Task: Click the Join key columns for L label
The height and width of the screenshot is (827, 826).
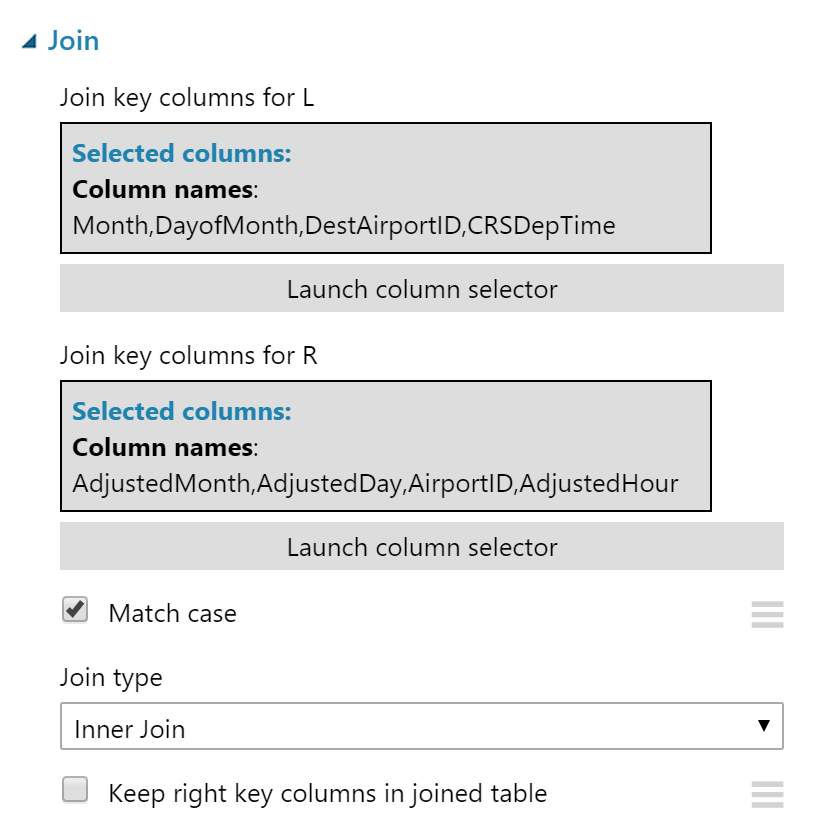Action: click(188, 97)
